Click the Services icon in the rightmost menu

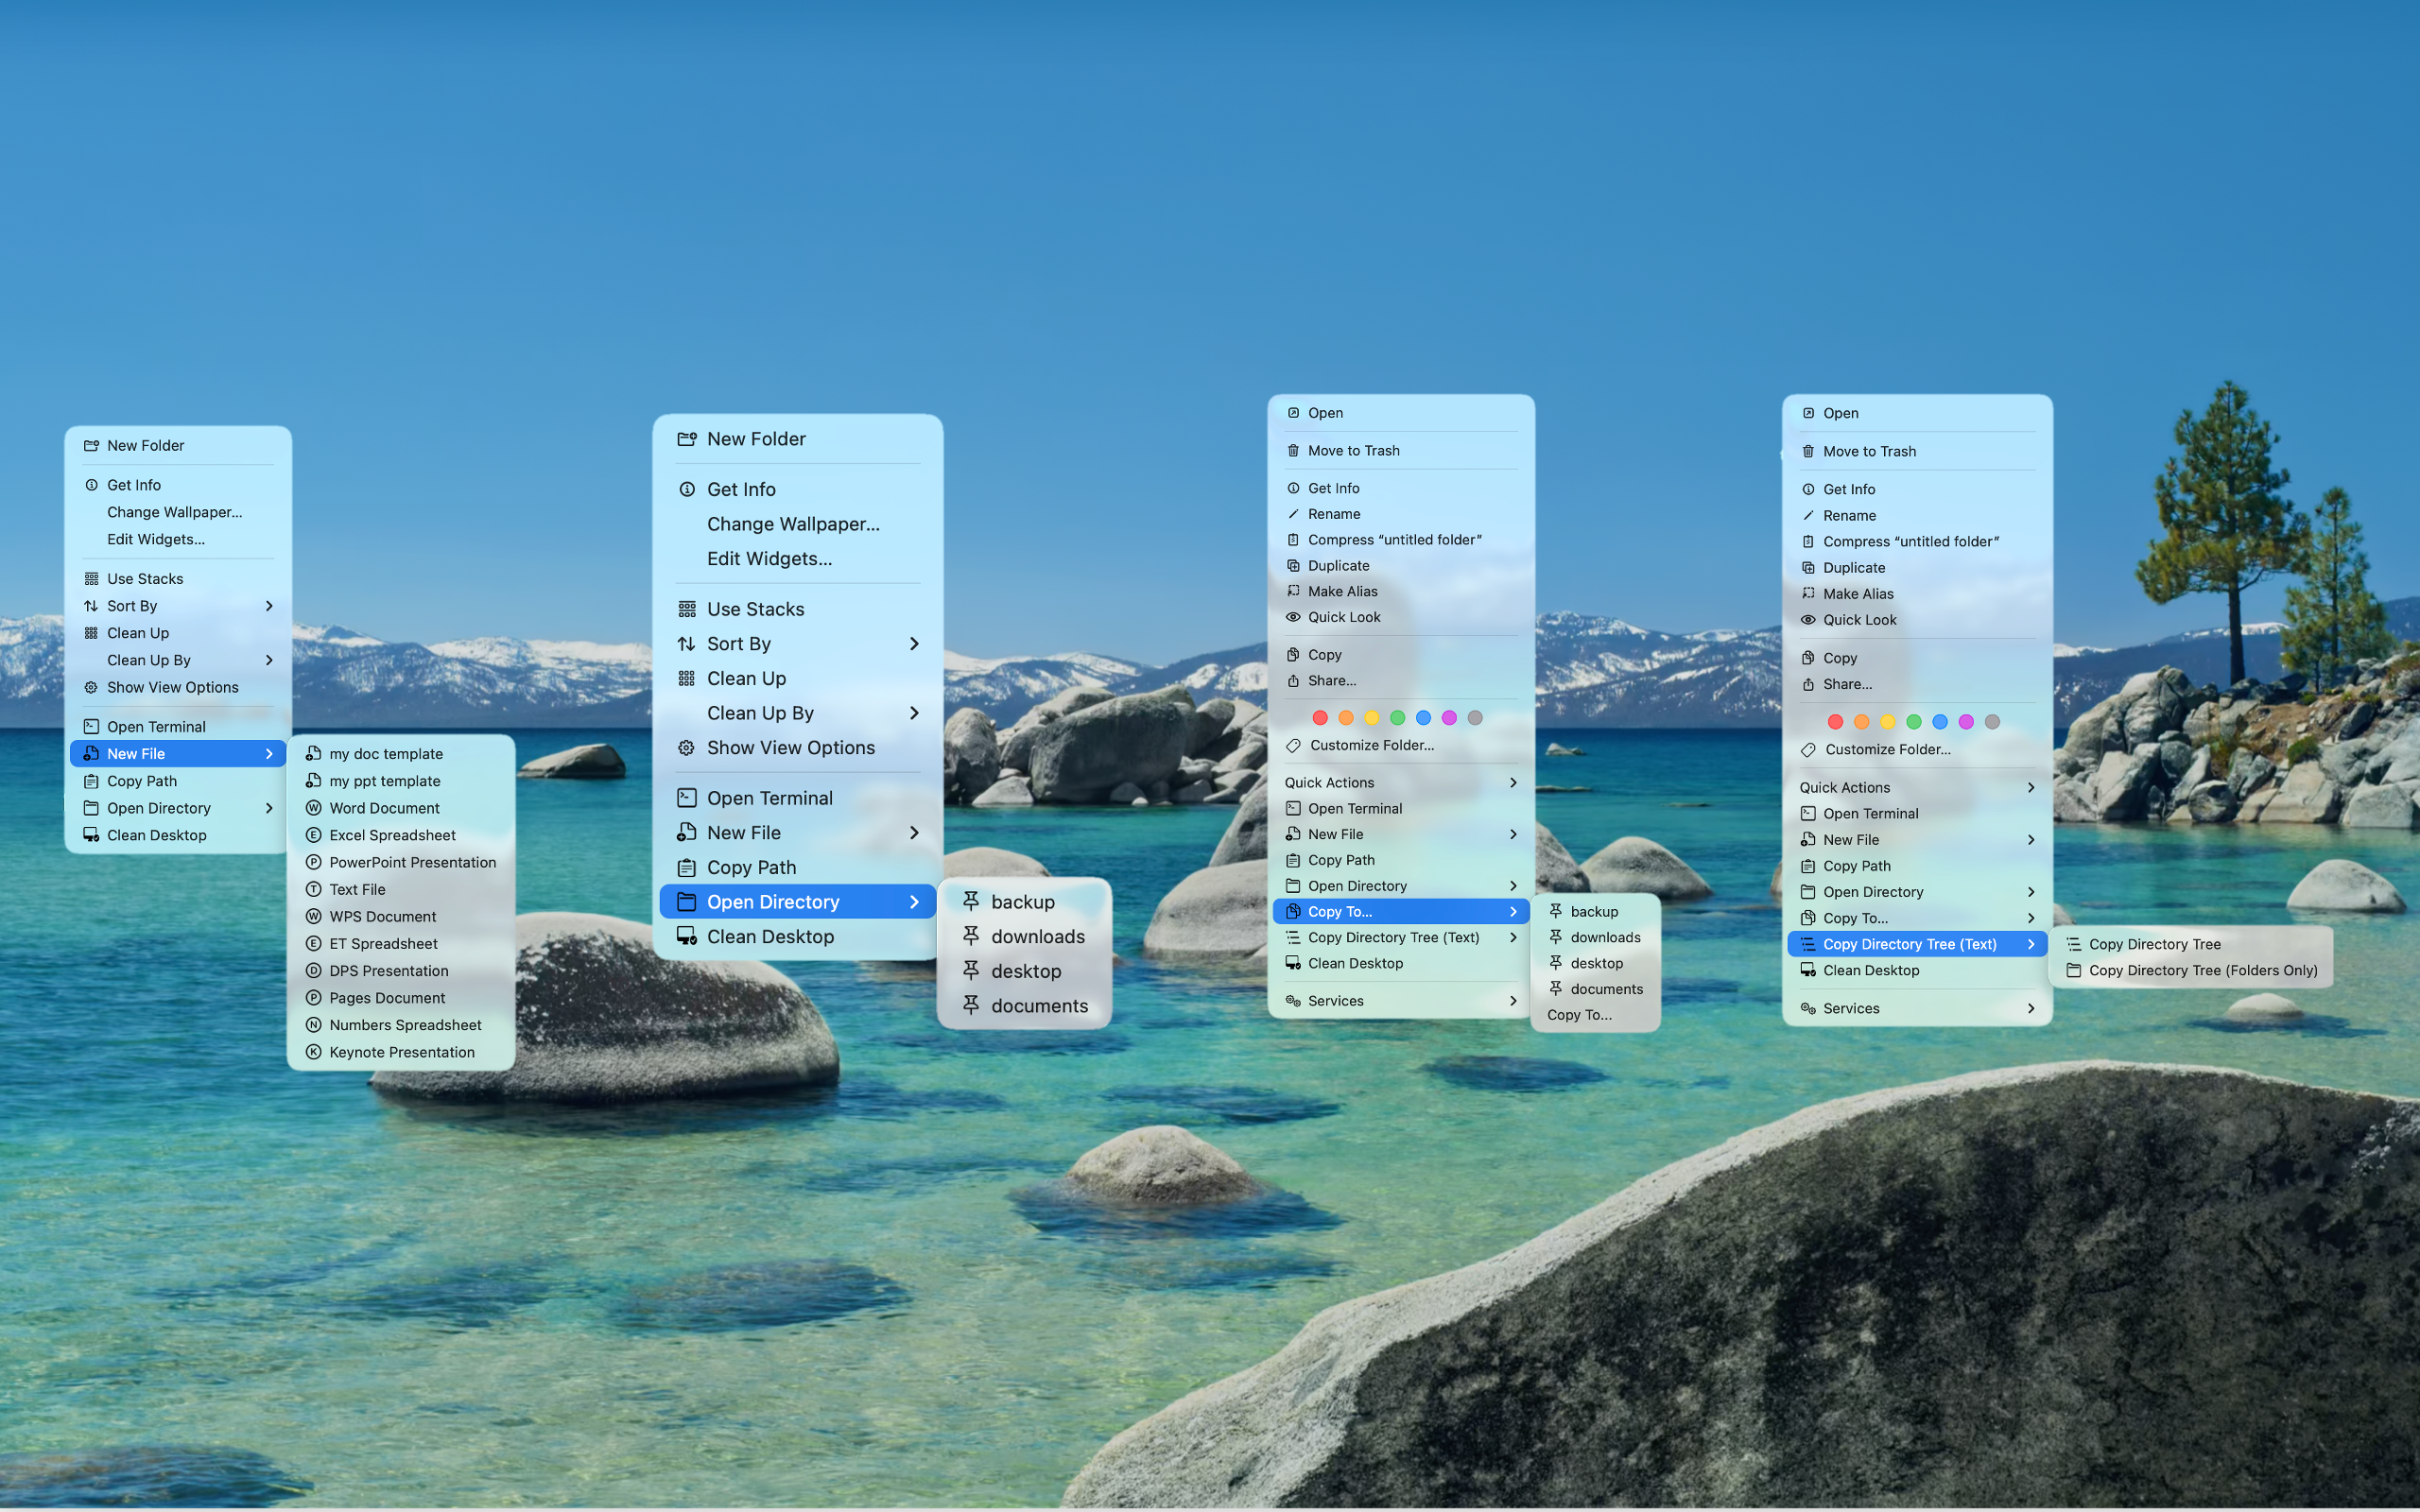1808,1009
